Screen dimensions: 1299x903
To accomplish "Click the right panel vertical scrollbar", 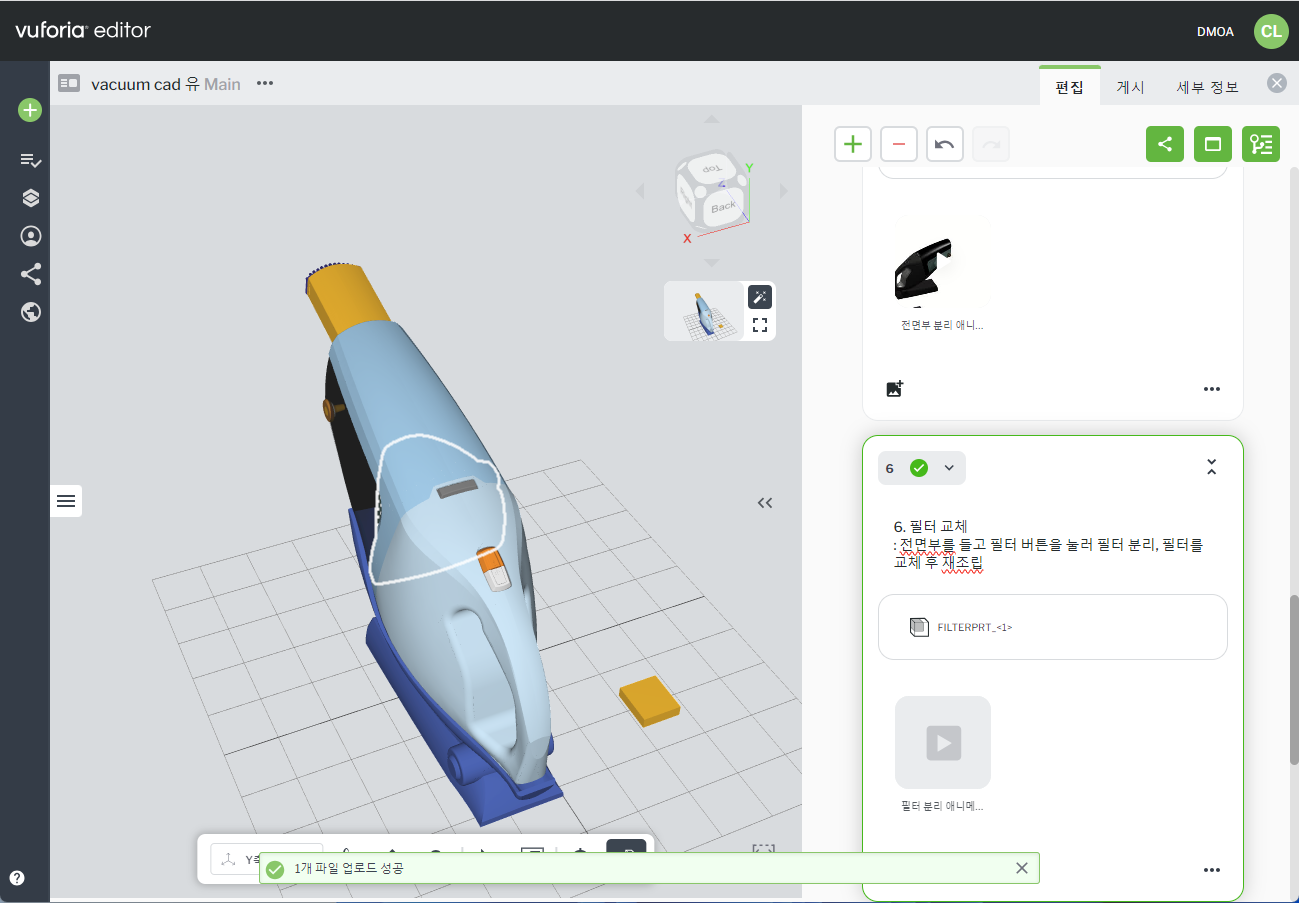I will (x=1294, y=680).
